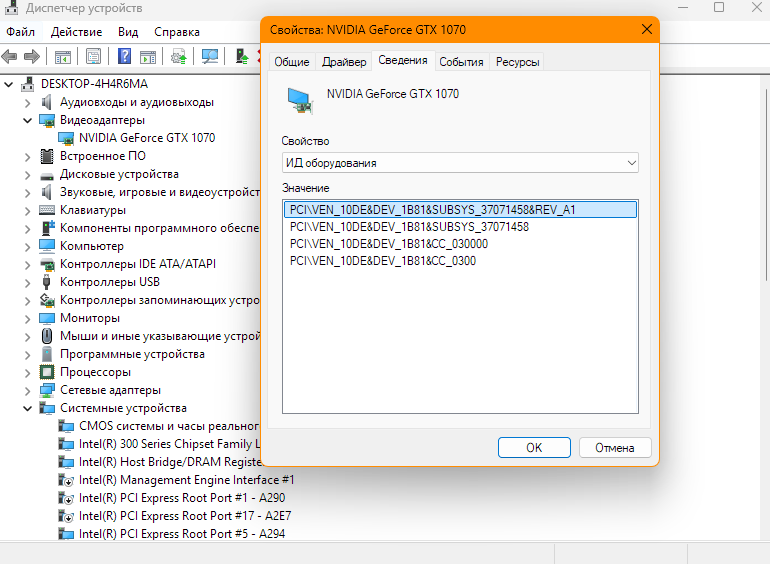Click the update driver toolbar icon with gear
This screenshot has height=564, width=770.
coord(179,56)
